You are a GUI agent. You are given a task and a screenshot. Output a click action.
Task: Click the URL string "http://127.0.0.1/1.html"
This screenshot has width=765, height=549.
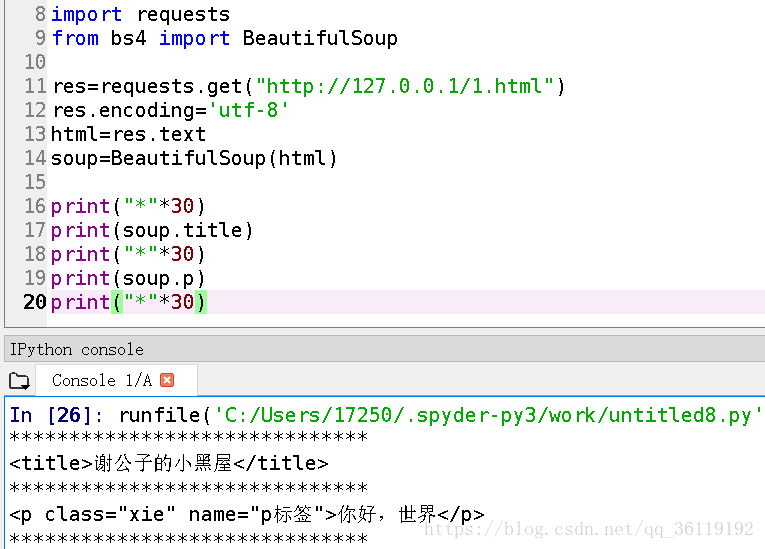[405, 86]
